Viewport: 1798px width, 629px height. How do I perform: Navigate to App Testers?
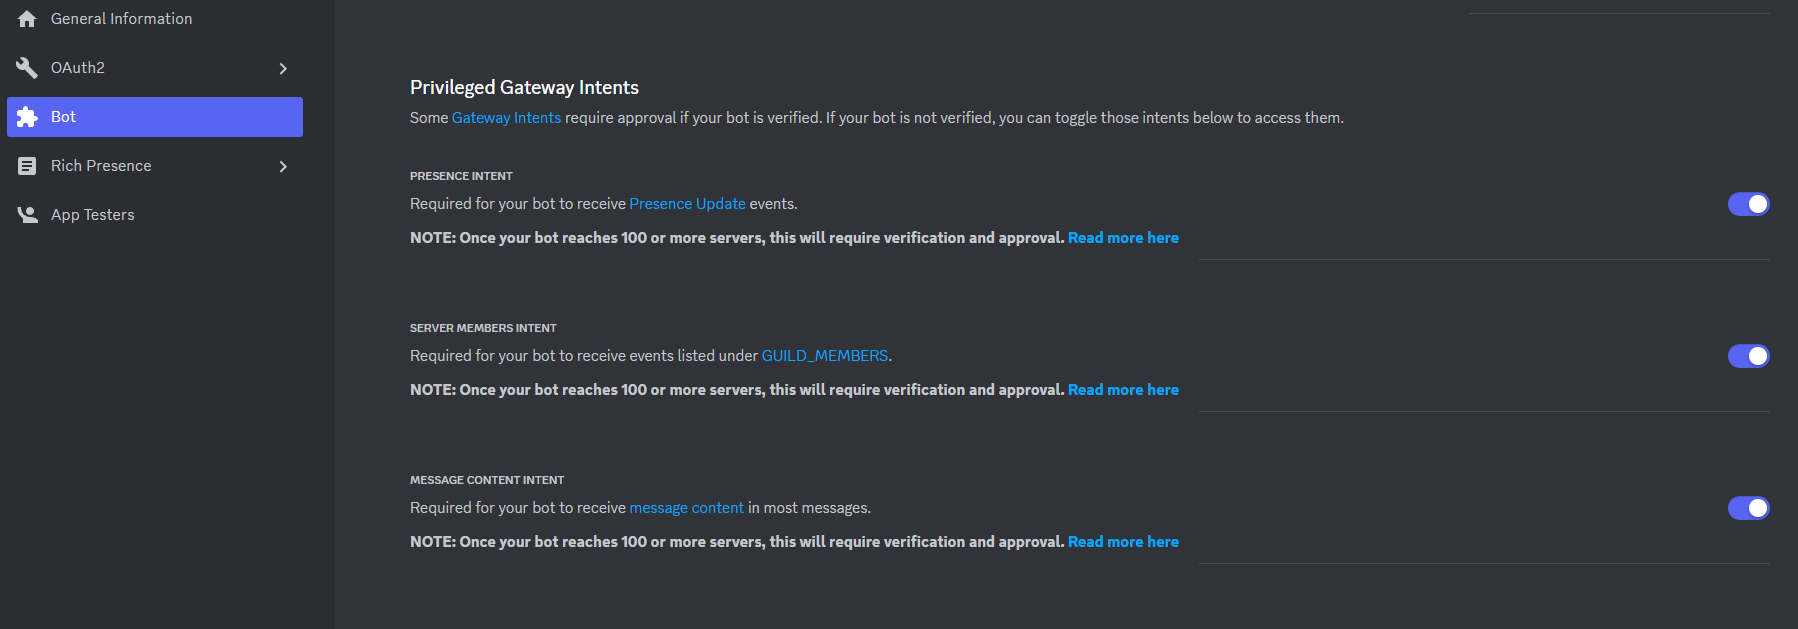pyautogui.click(x=93, y=214)
